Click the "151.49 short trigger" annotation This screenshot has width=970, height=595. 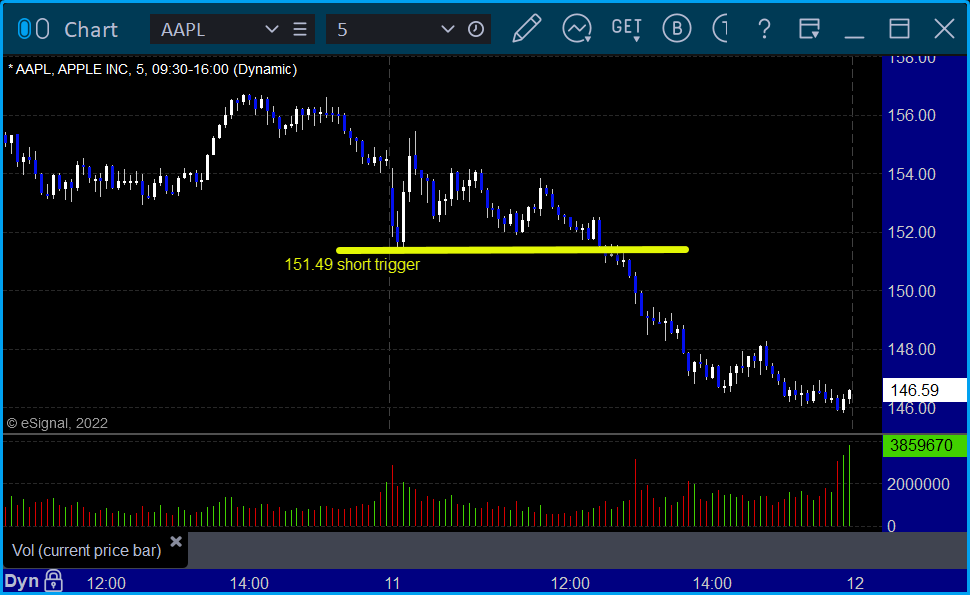pos(352,265)
